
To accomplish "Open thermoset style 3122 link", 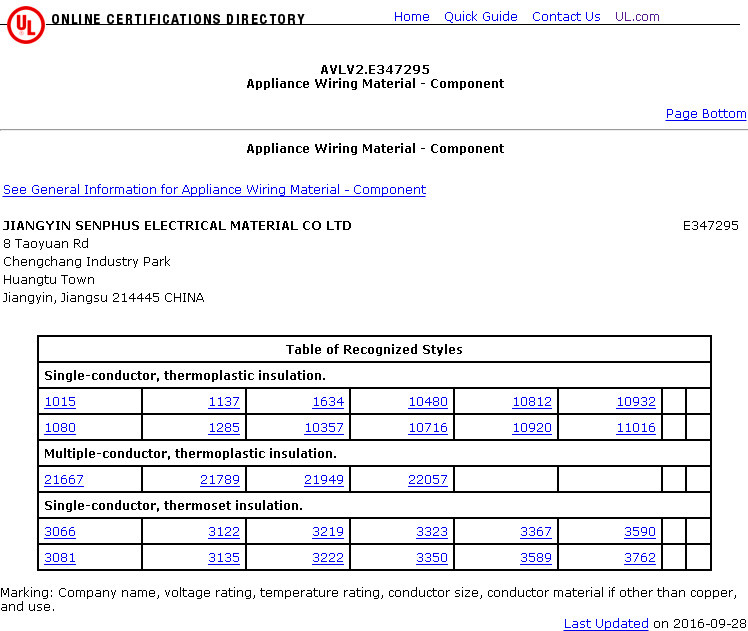I will pos(224,531).
